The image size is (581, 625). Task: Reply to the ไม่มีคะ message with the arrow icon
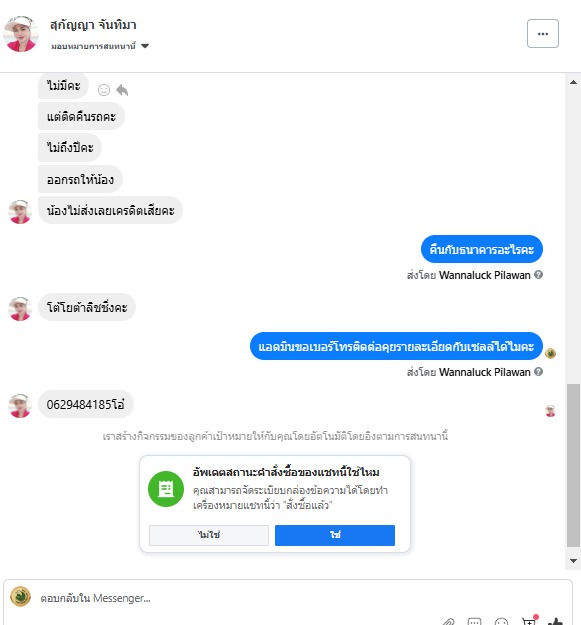[x=122, y=90]
